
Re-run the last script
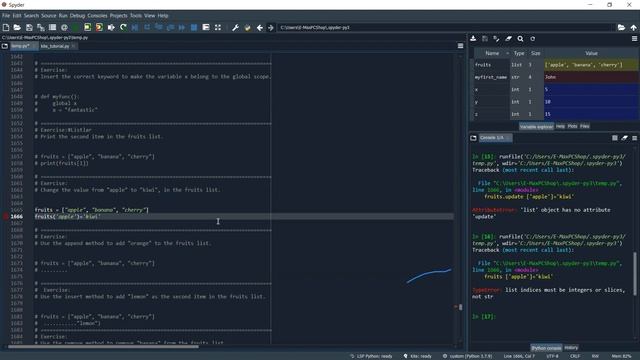tap(123, 27)
